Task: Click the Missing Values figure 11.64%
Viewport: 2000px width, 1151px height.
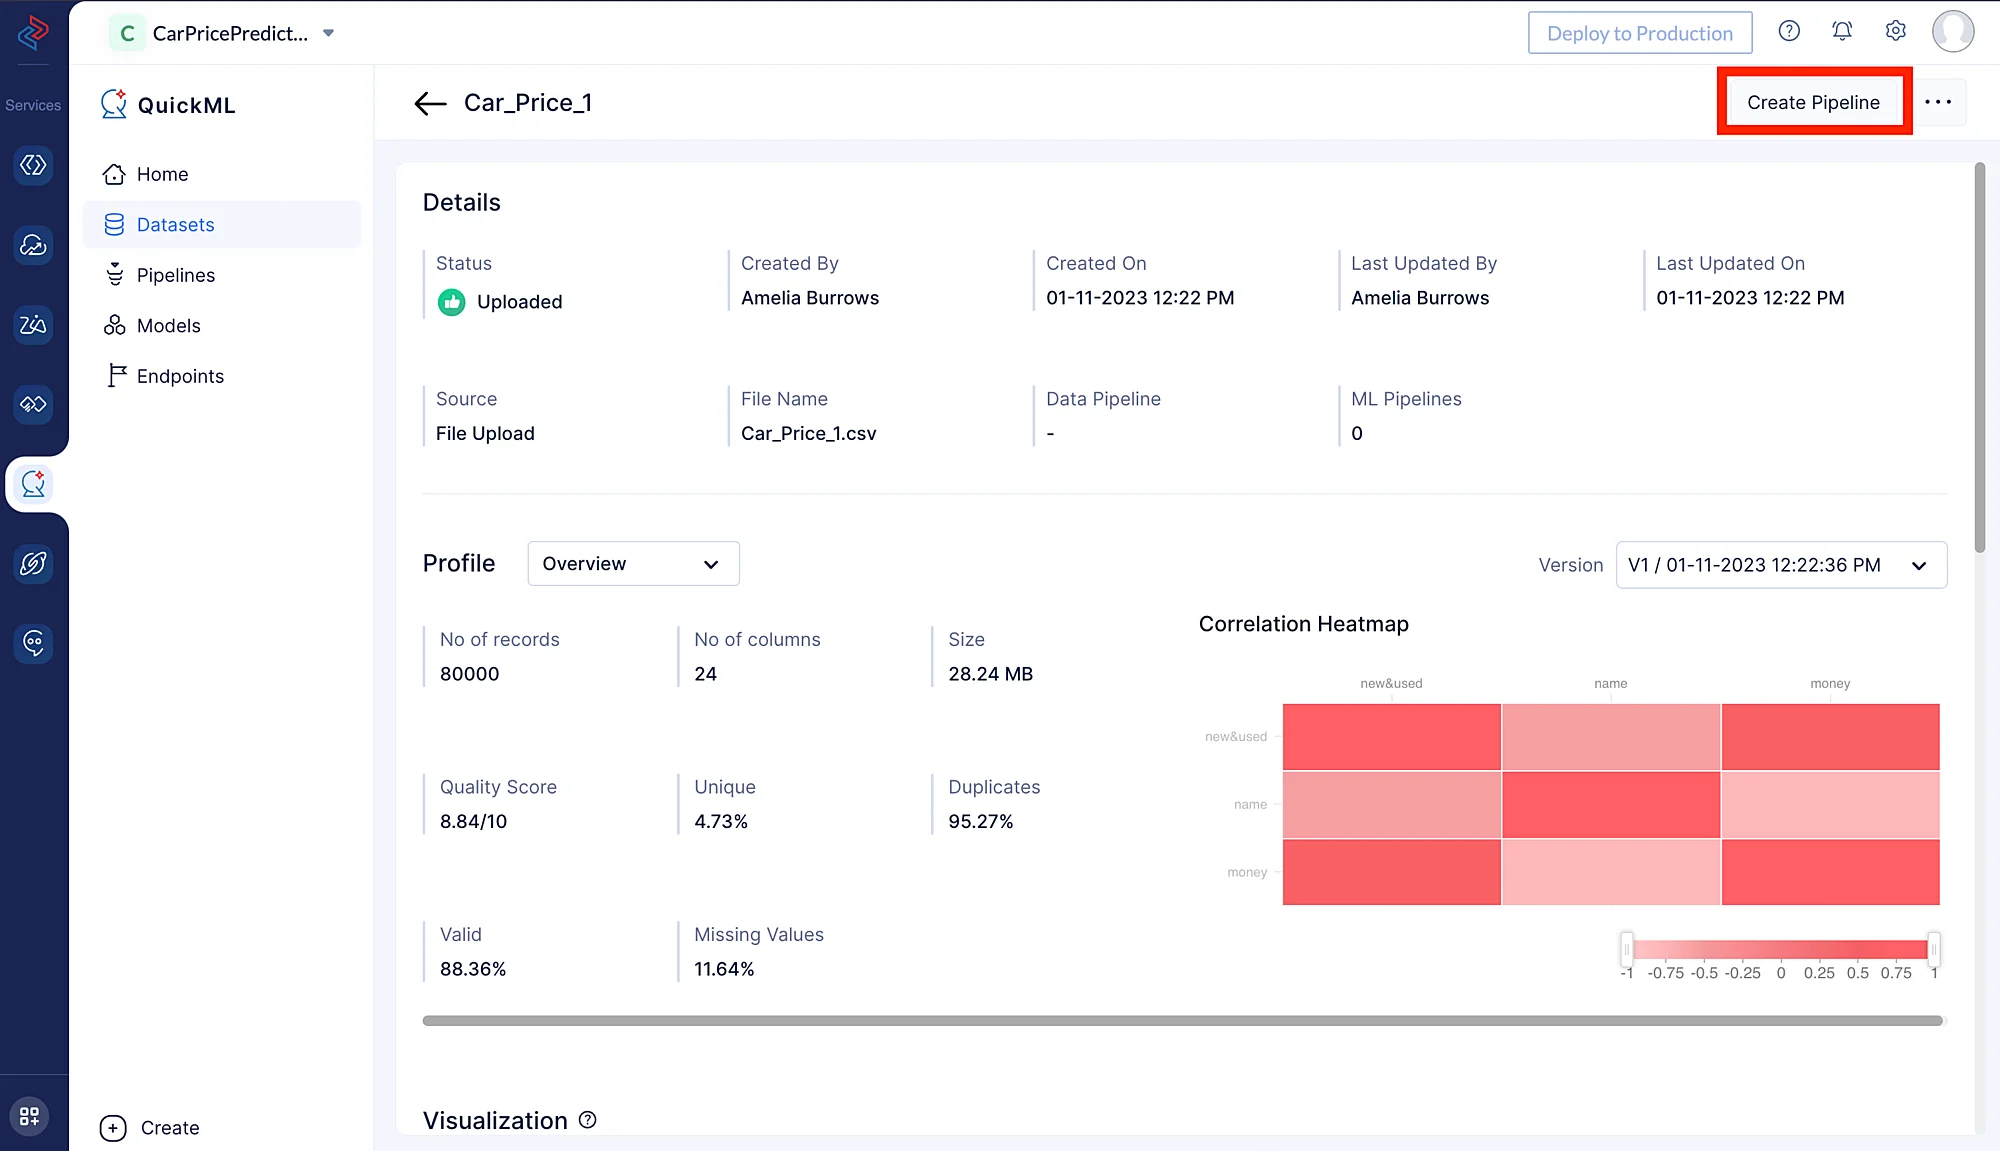Action: click(724, 969)
